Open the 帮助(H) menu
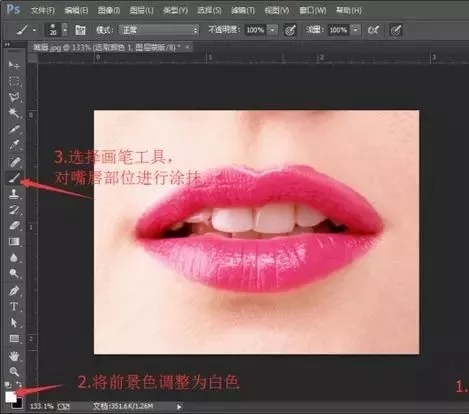This screenshot has height=414, width=469. coord(349,11)
